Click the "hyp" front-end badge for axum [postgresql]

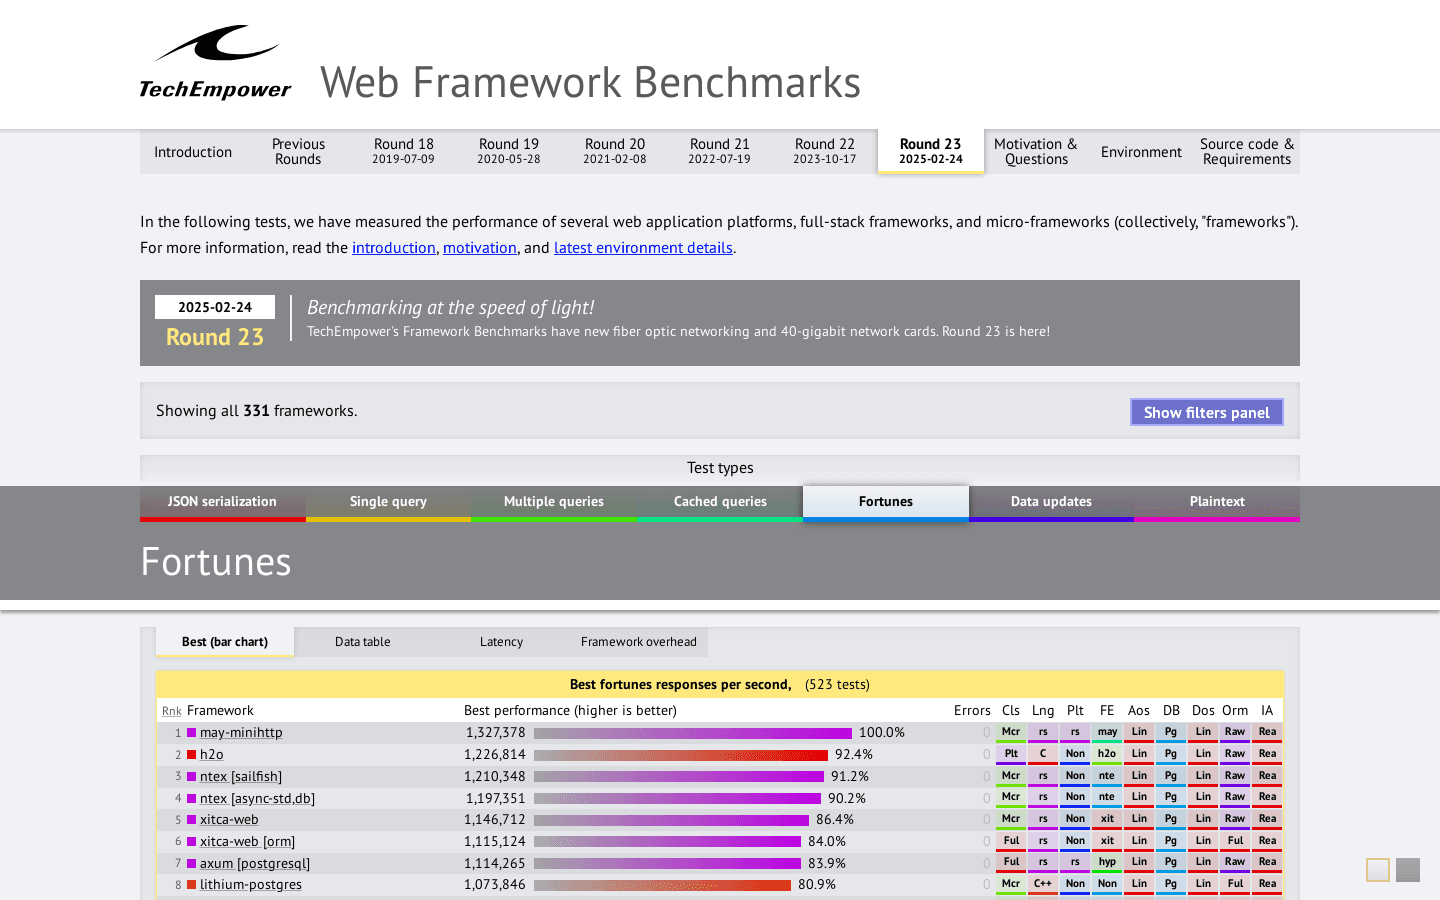click(x=1107, y=862)
